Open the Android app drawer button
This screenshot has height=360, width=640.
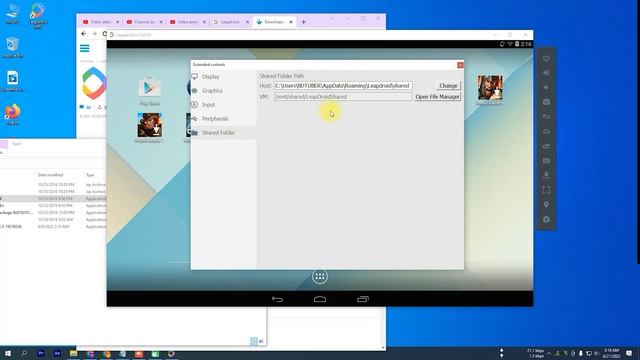320,277
